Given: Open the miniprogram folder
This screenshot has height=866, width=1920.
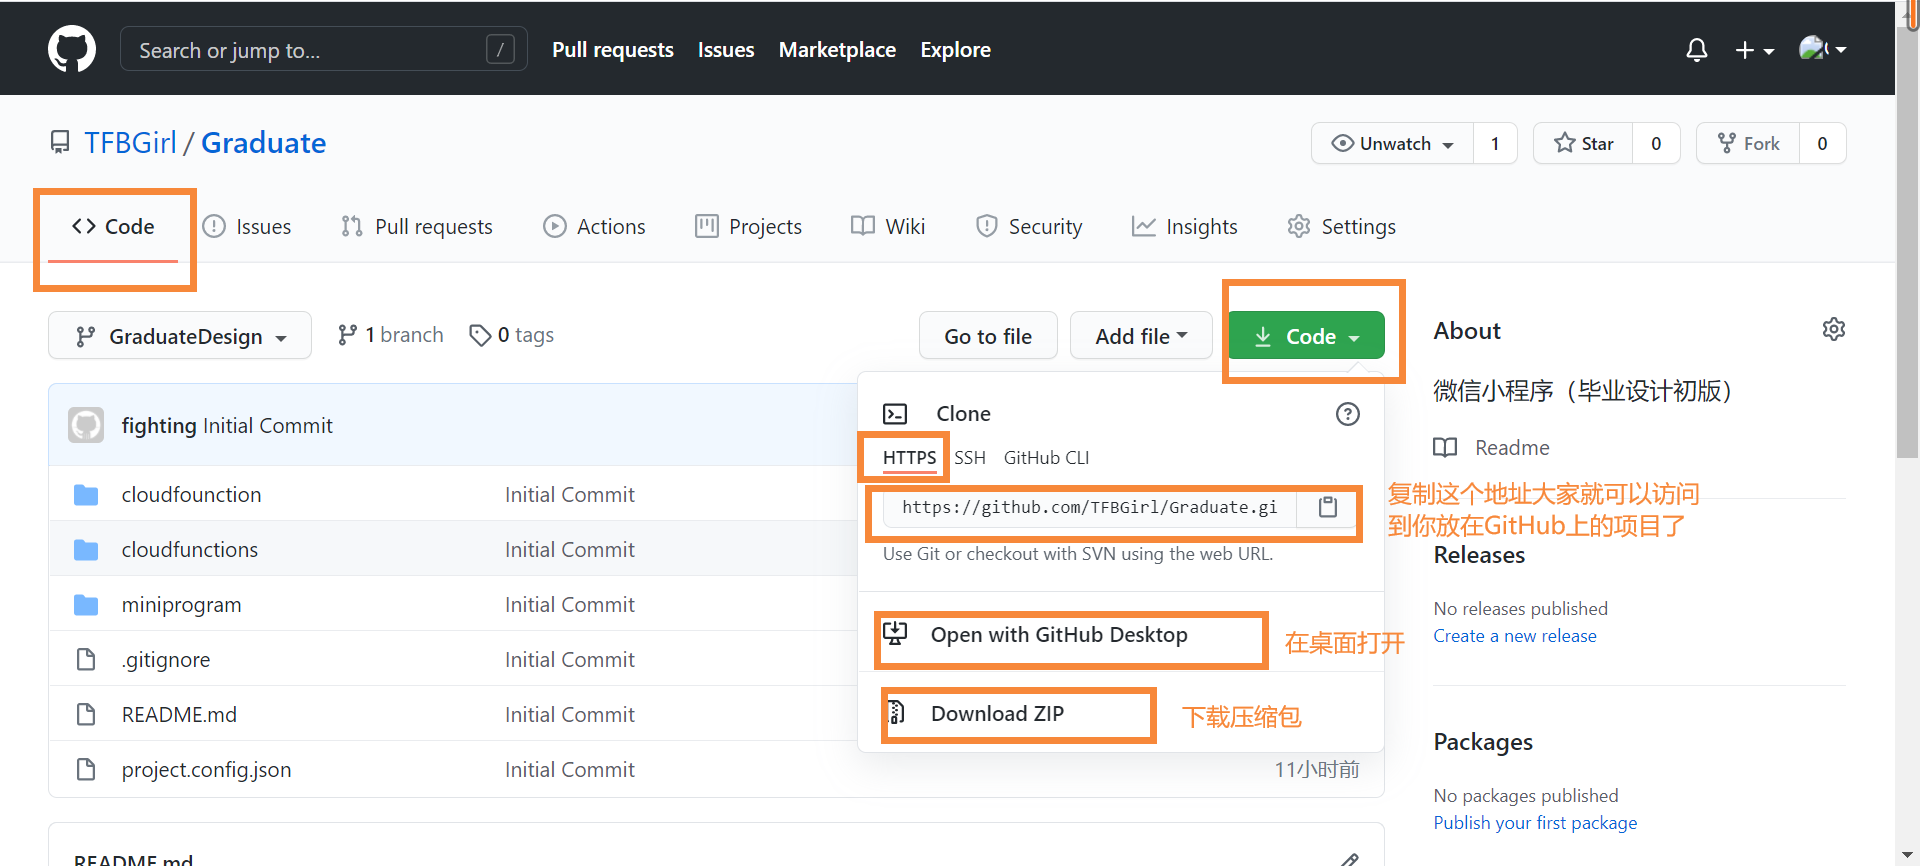Looking at the screenshot, I should click(x=181, y=605).
